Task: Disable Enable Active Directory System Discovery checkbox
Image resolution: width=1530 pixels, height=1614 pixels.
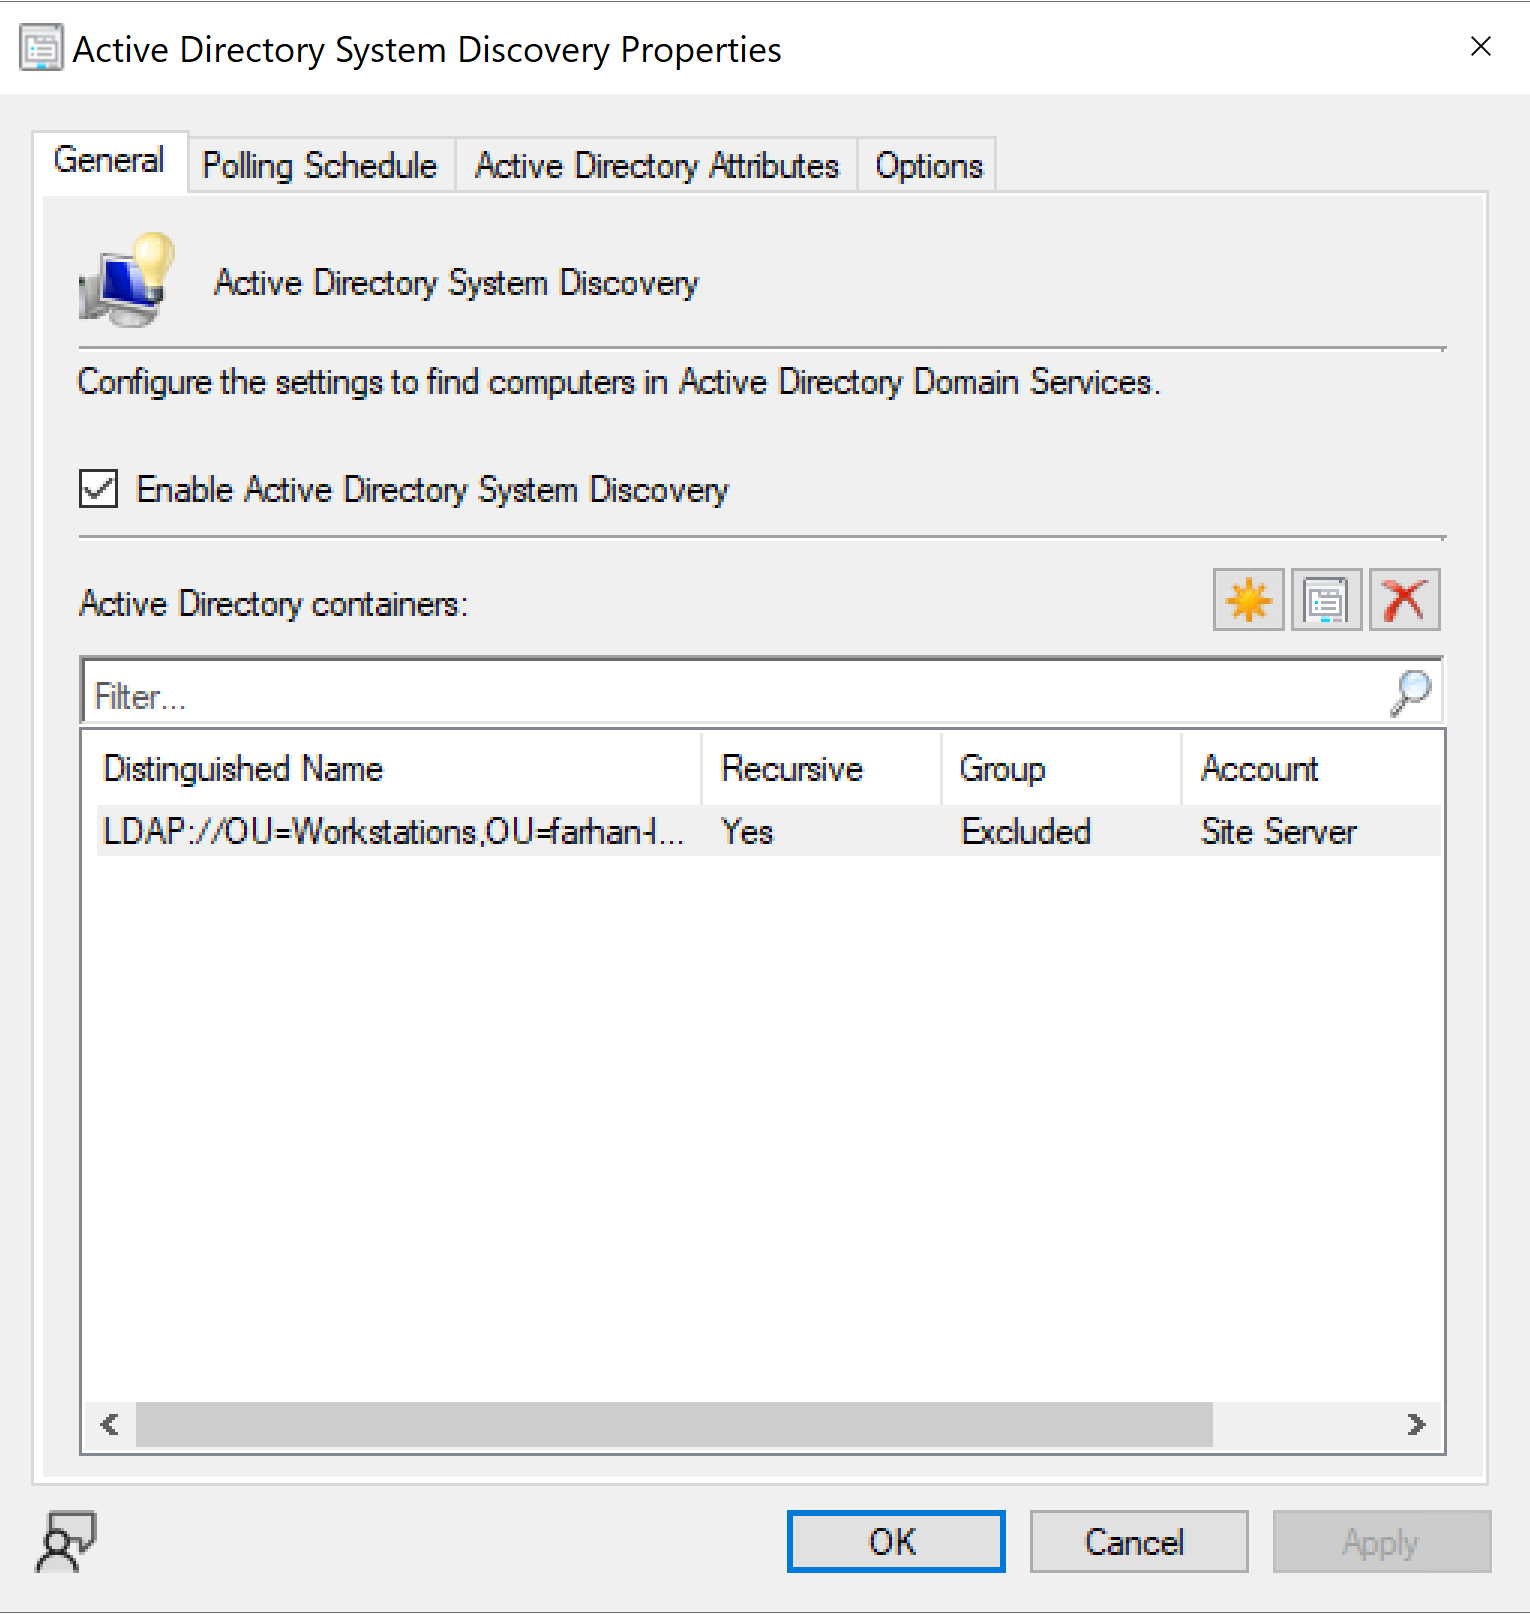Action: tap(99, 489)
